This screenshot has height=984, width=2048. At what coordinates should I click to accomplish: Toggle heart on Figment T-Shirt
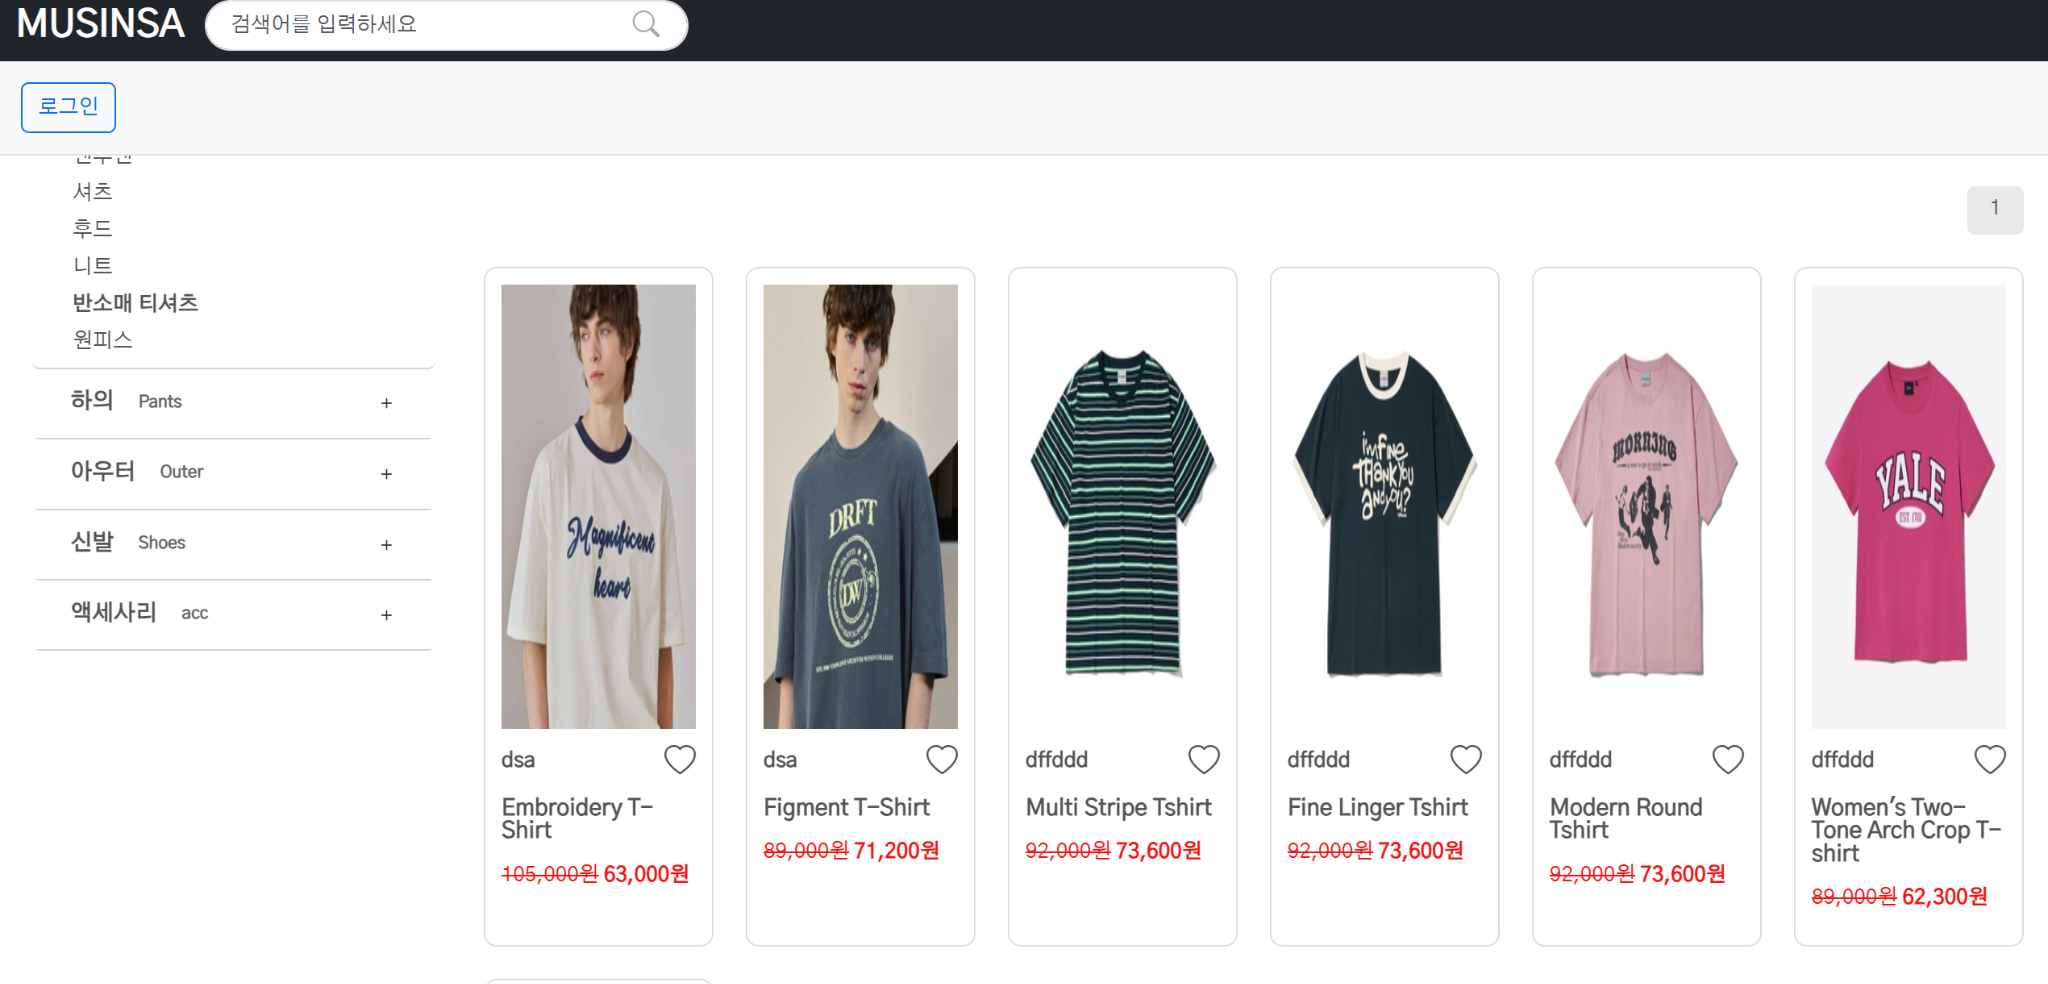[x=942, y=760]
